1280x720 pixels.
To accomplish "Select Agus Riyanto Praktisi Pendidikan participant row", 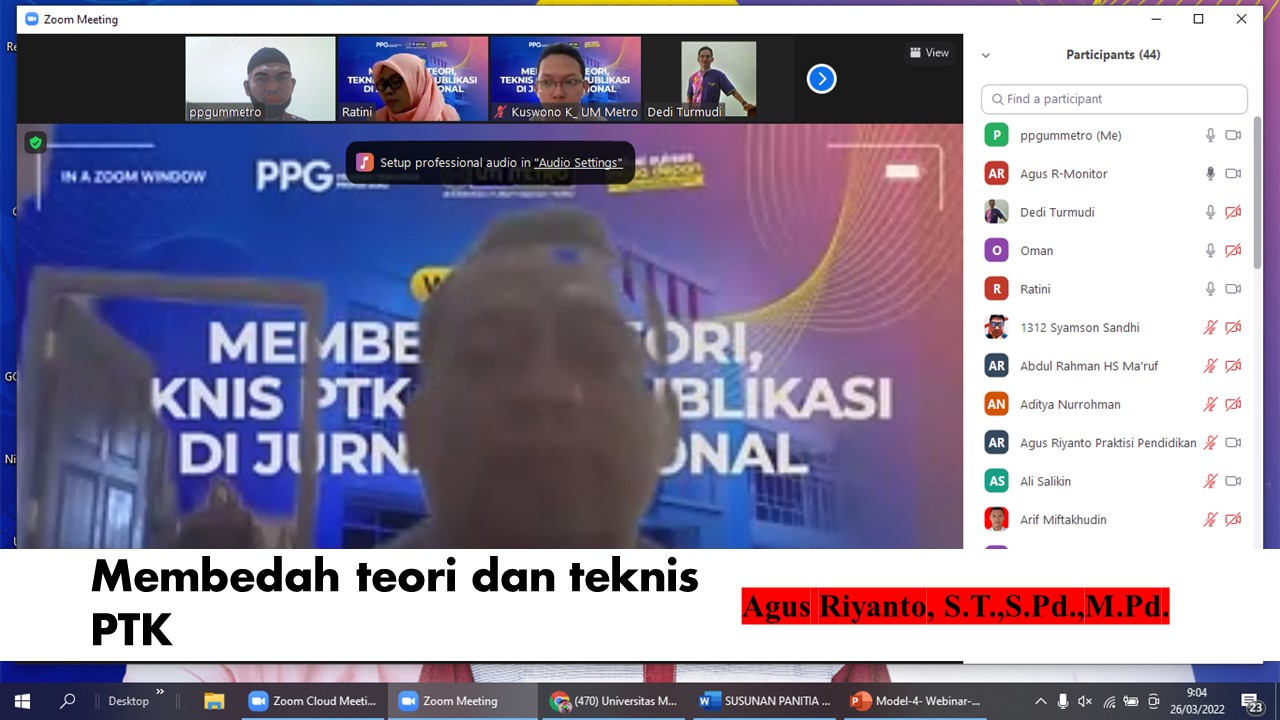I will coord(1115,443).
